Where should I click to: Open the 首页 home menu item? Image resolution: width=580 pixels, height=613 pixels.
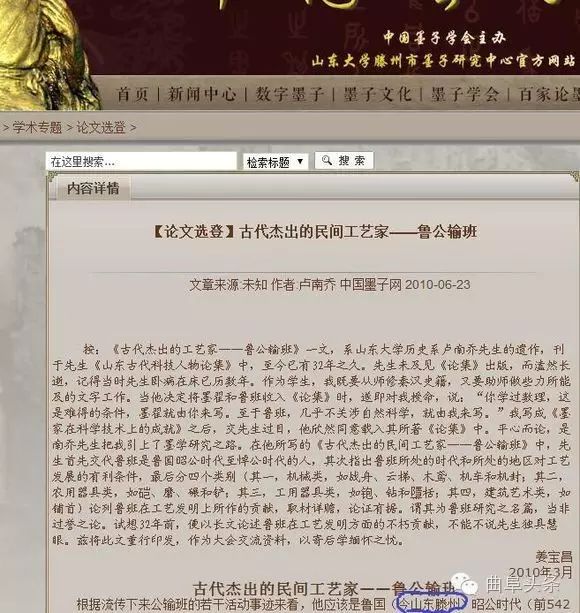pos(132,95)
